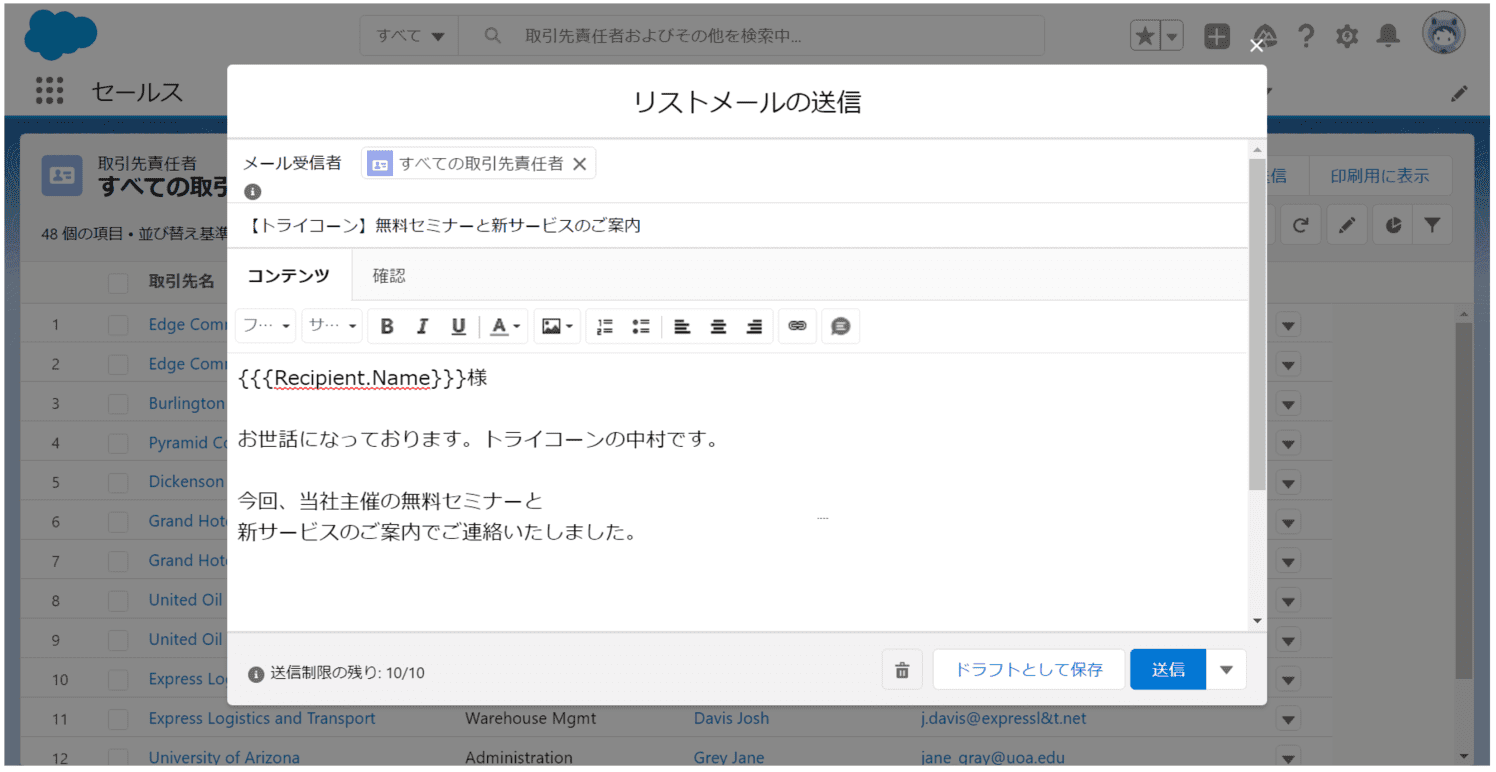Align text to the right
This screenshot has height=772, width=1496.
click(x=754, y=326)
